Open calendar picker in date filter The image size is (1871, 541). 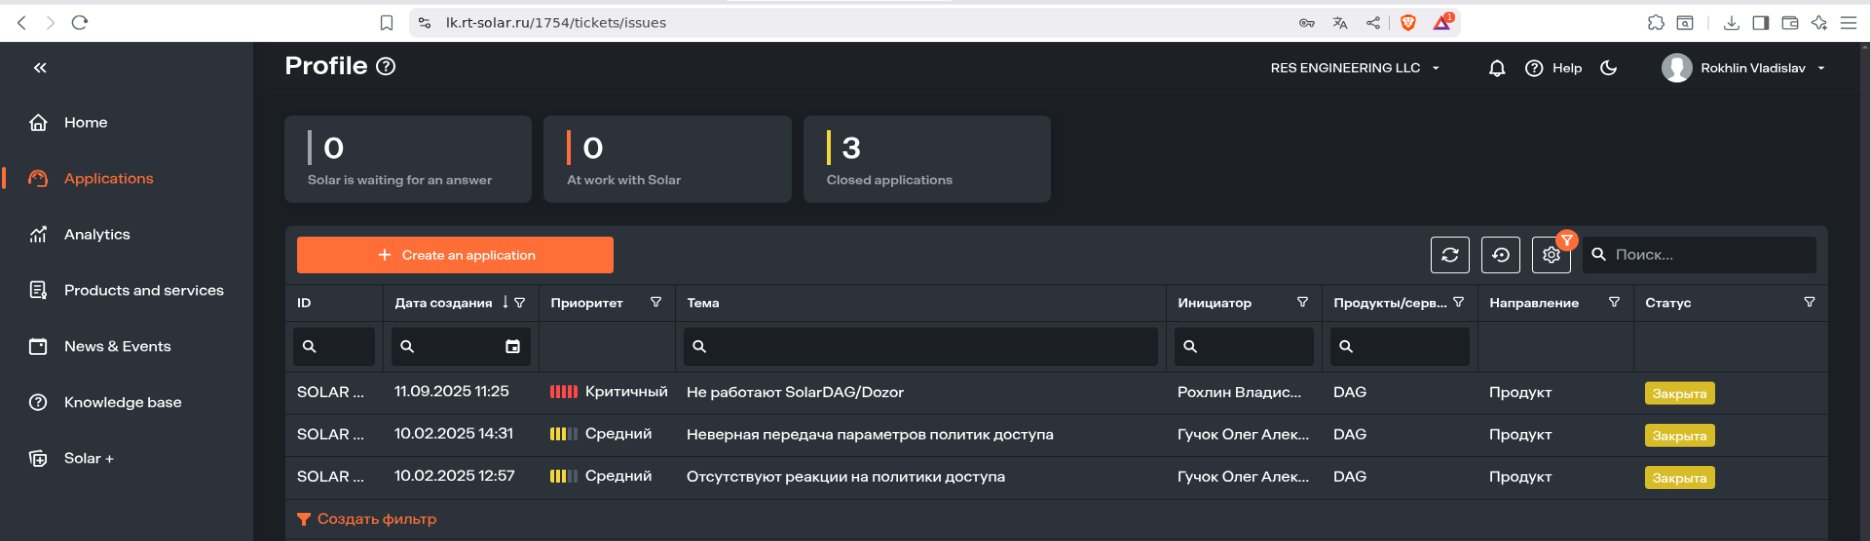[512, 347]
